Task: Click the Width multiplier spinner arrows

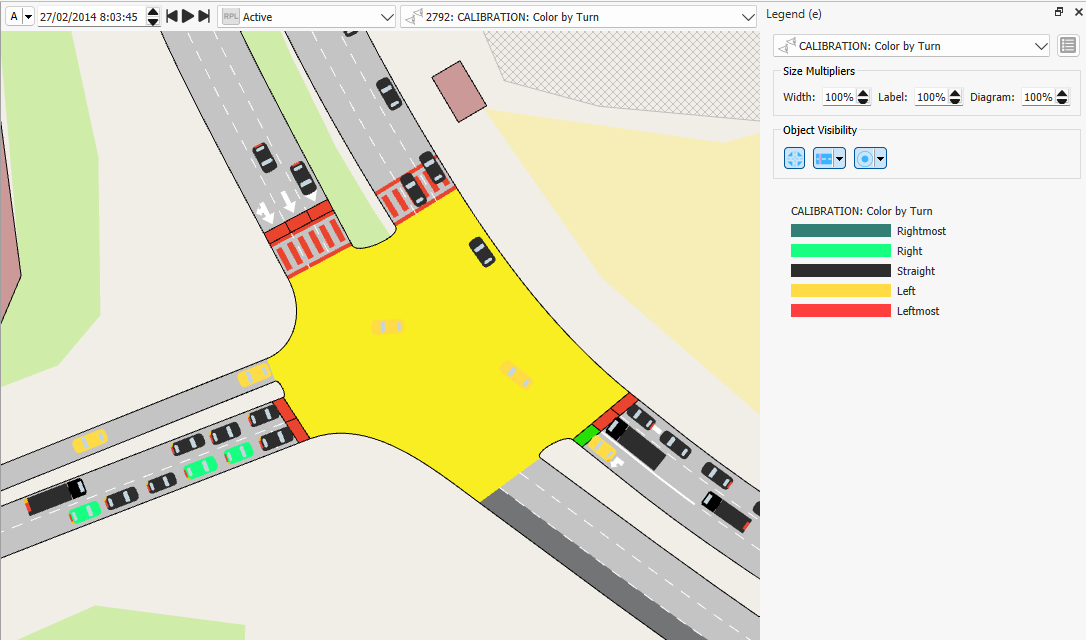Action: pos(863,97)
